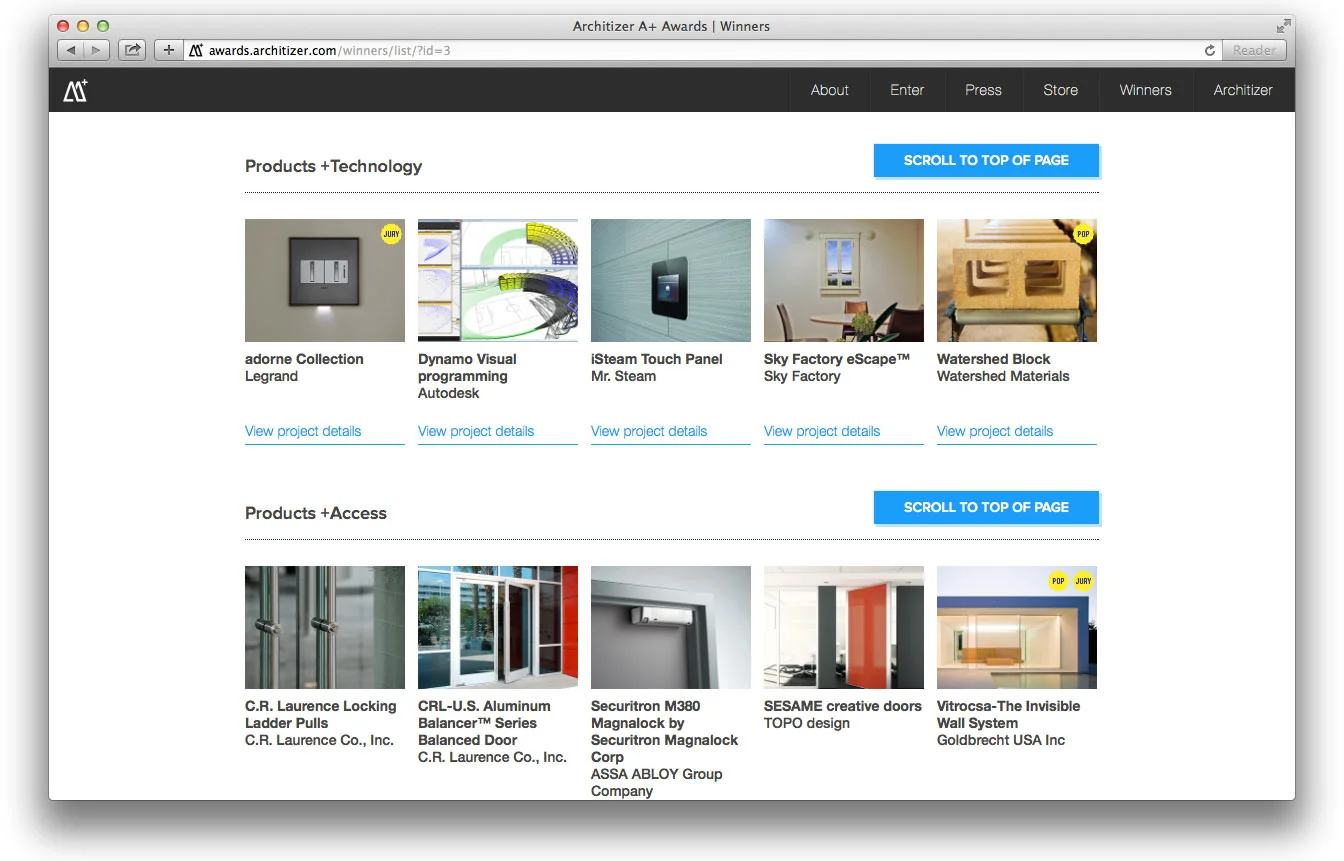
Task: Go forward with the browser forward arrow
Action: click(97, 50)
